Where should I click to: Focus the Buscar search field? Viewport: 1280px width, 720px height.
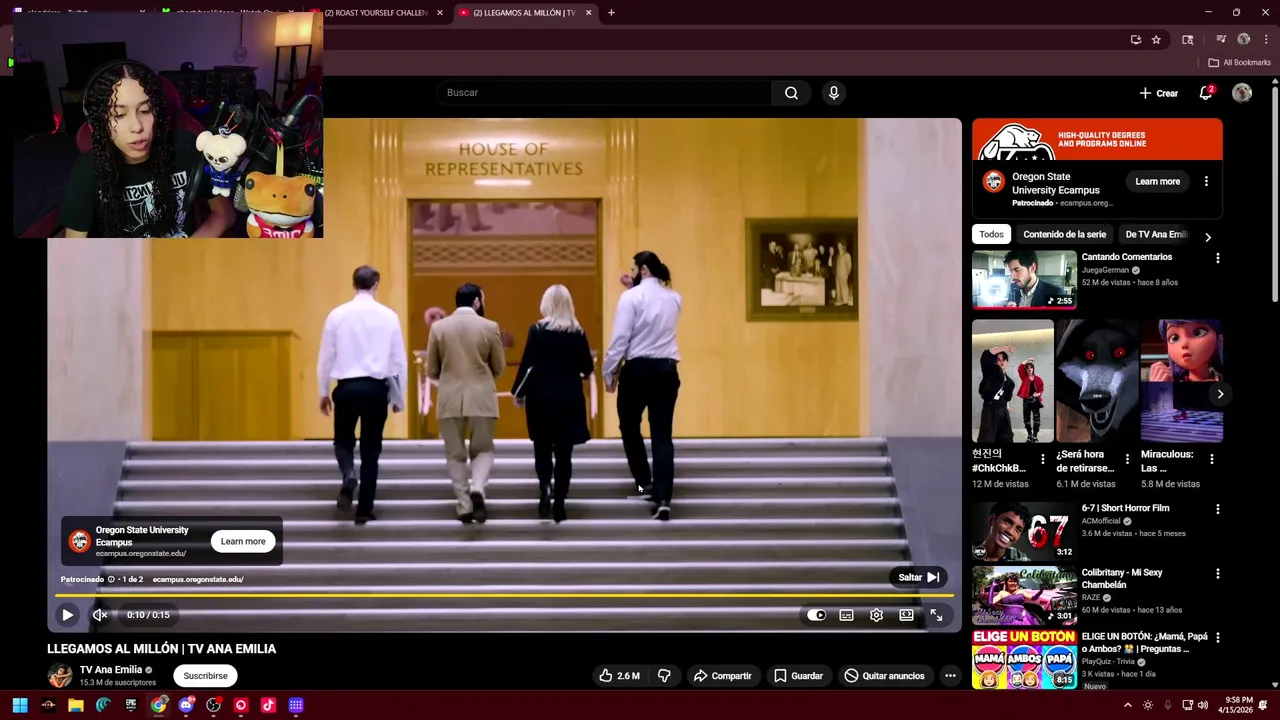(x=604, y=93)
